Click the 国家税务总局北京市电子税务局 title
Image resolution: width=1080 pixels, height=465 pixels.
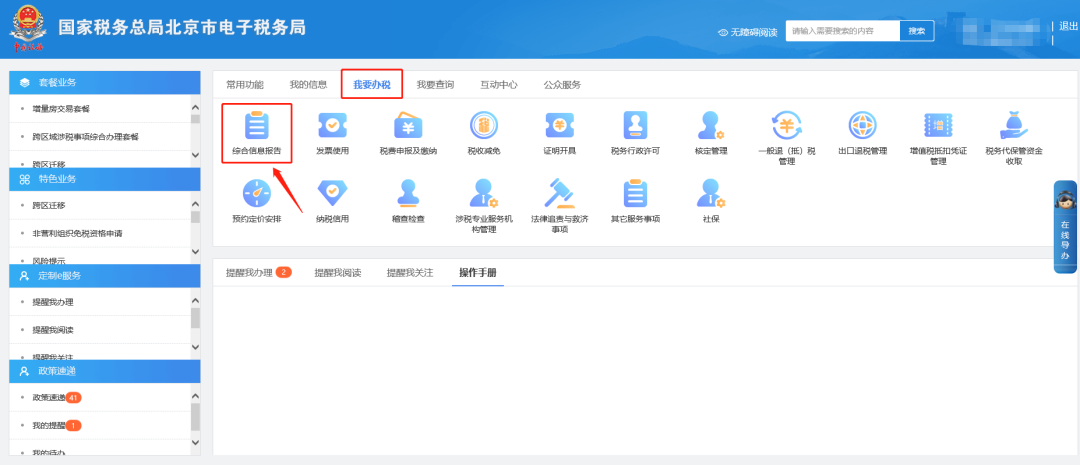coord(182,28)
